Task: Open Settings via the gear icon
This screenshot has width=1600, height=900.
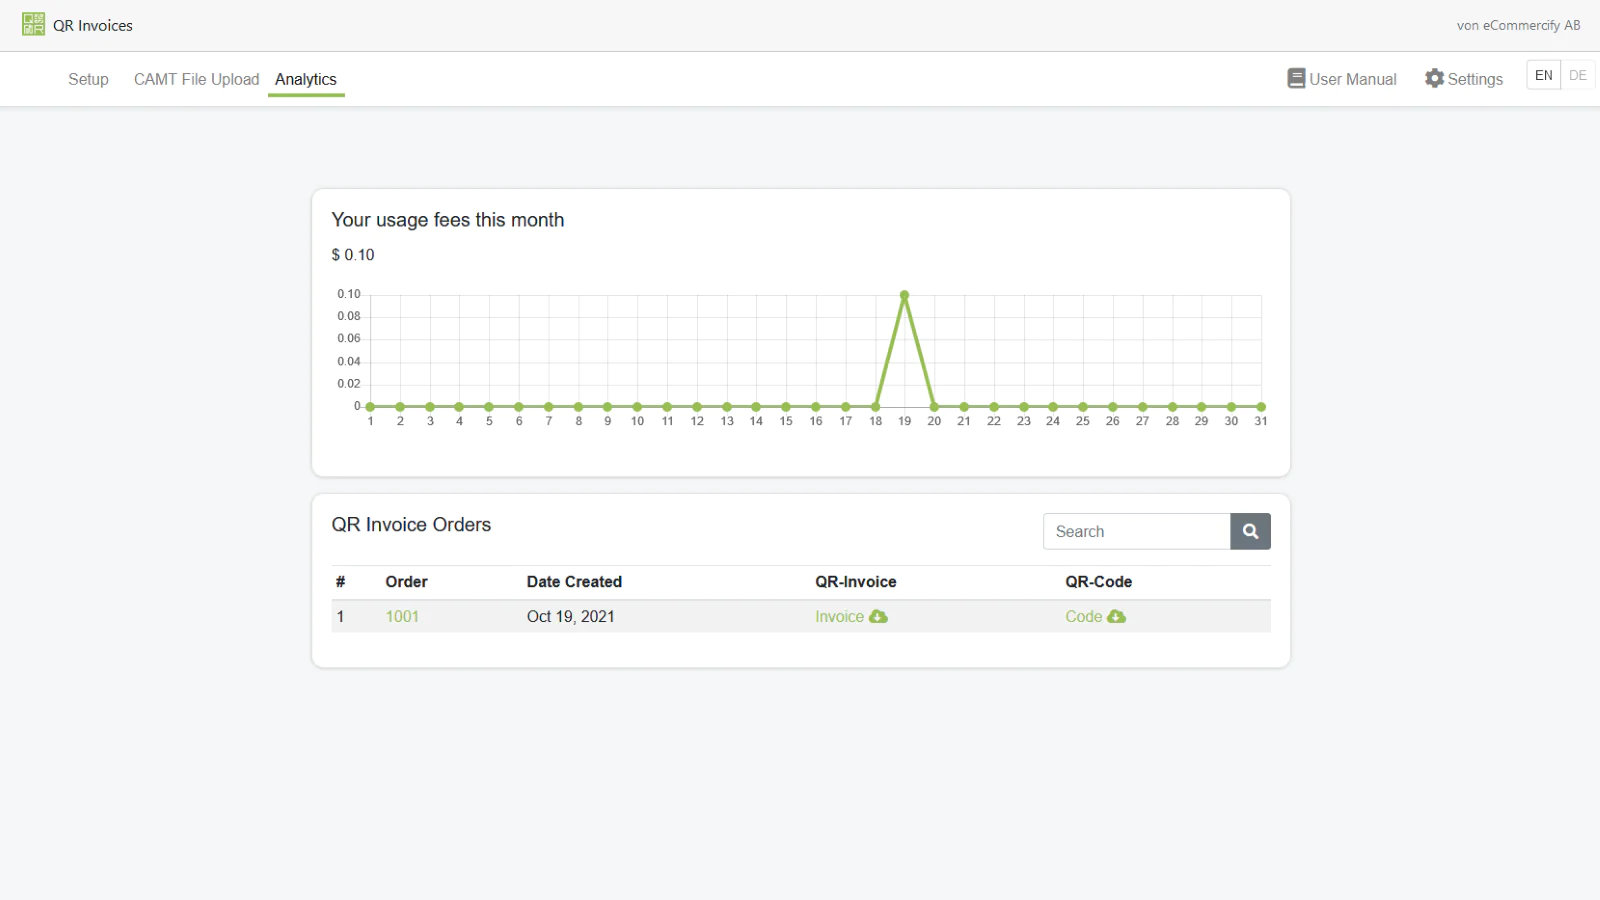Action: pyautogui.click(x=1433, y=78)
